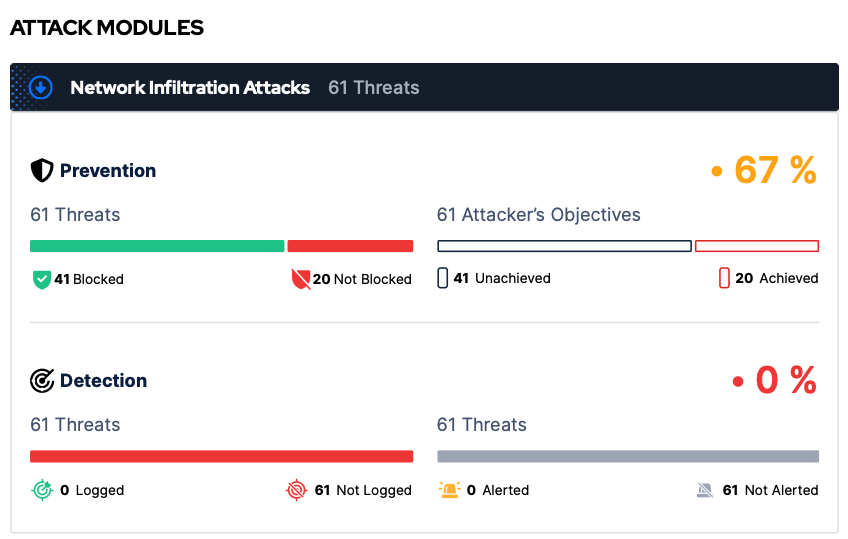
Task: Click the Detection radar target icon
Action: (42, 381)
